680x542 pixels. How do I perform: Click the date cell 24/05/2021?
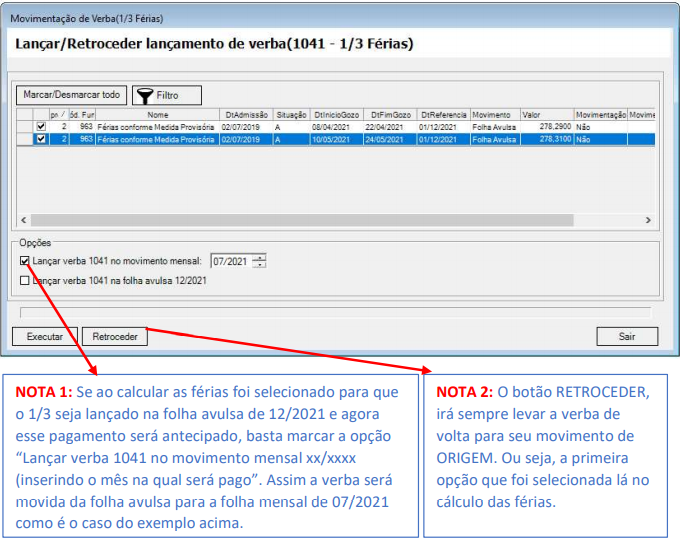(390, 139)
